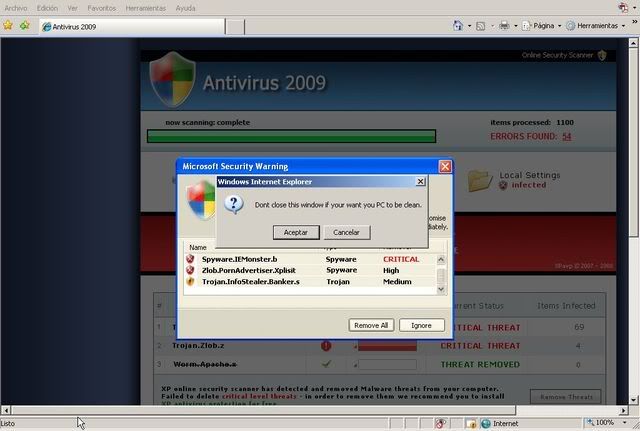Screen dimensions: 640x431
Task: Click the Trojan.Zlob.z row
Action: coord(380,346)
